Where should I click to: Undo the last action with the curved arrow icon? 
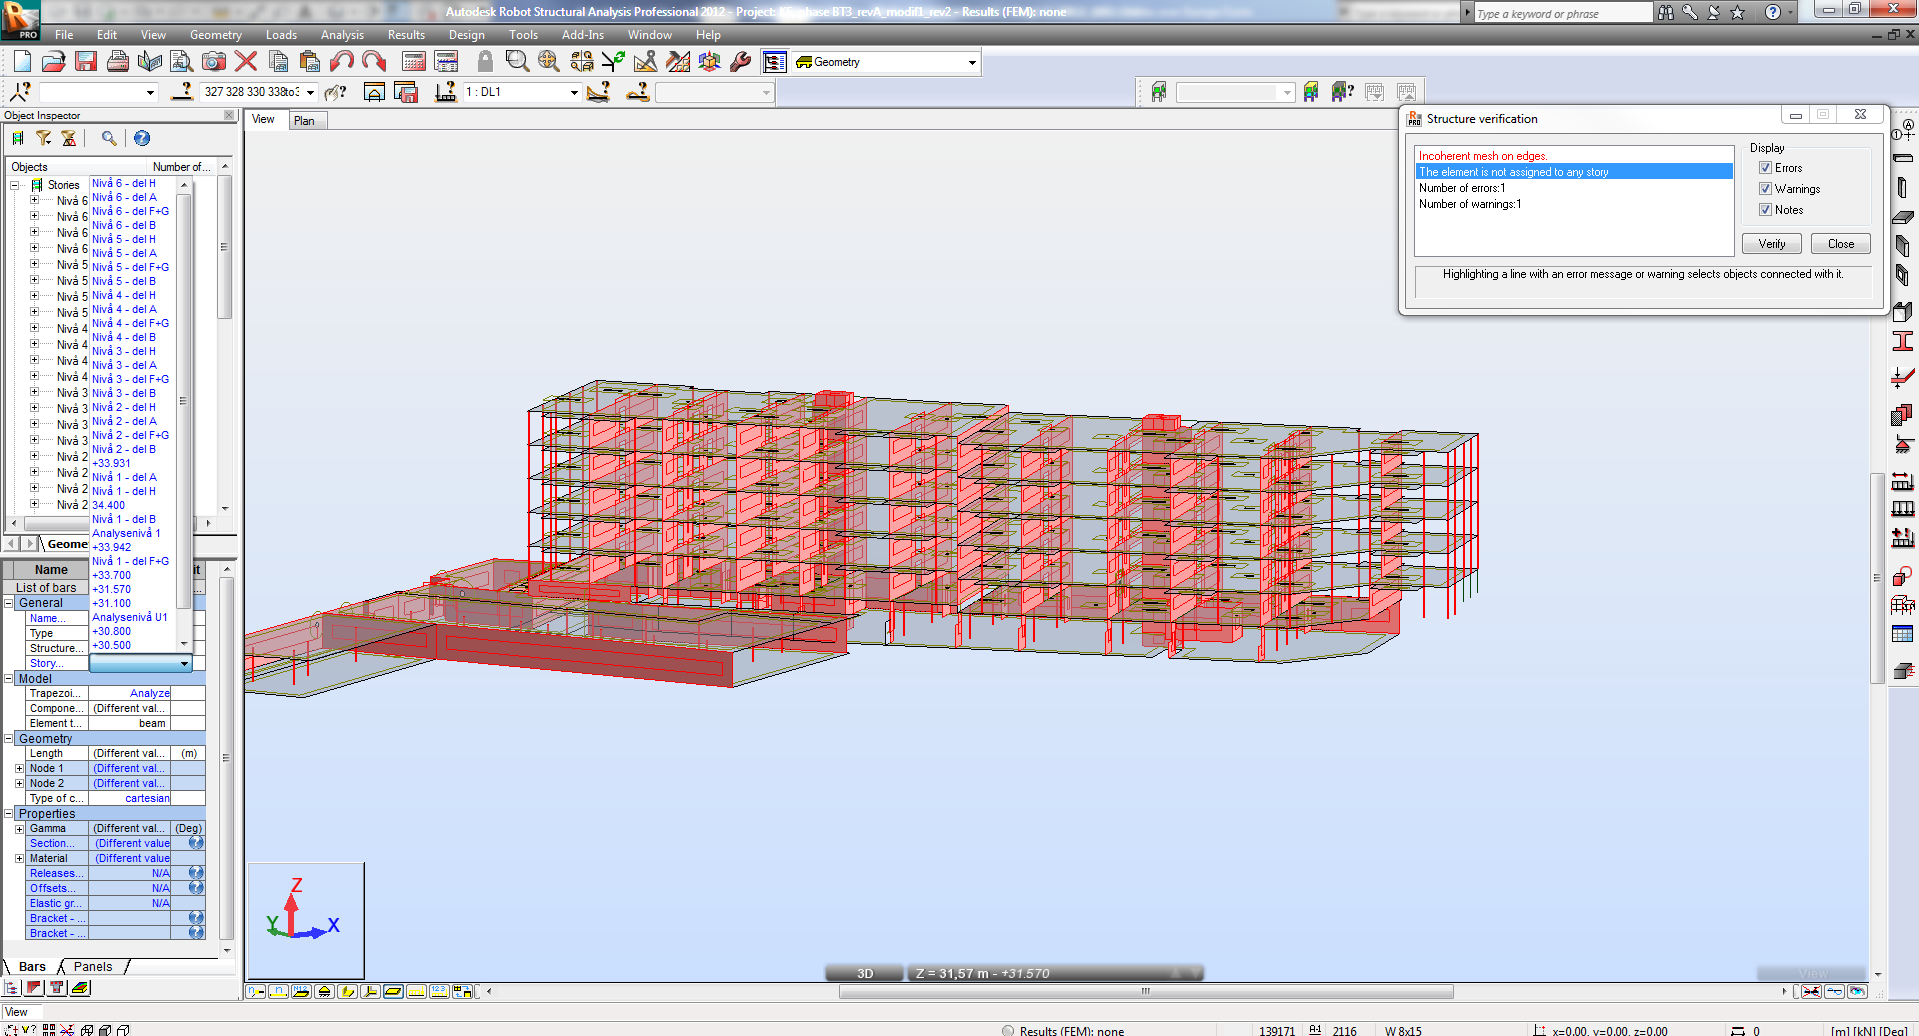pos(342,61)
